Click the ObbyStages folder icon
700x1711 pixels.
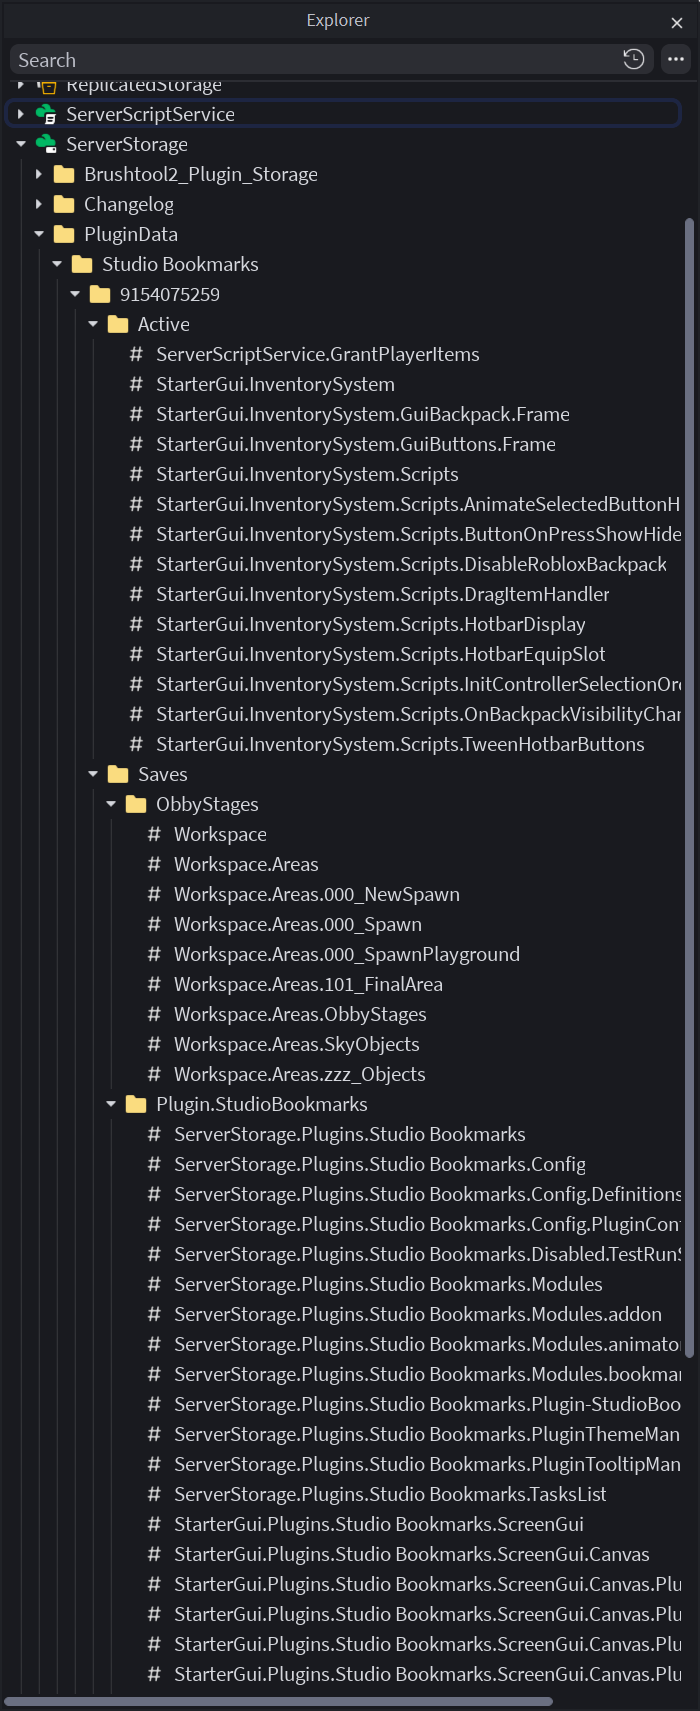136,804
